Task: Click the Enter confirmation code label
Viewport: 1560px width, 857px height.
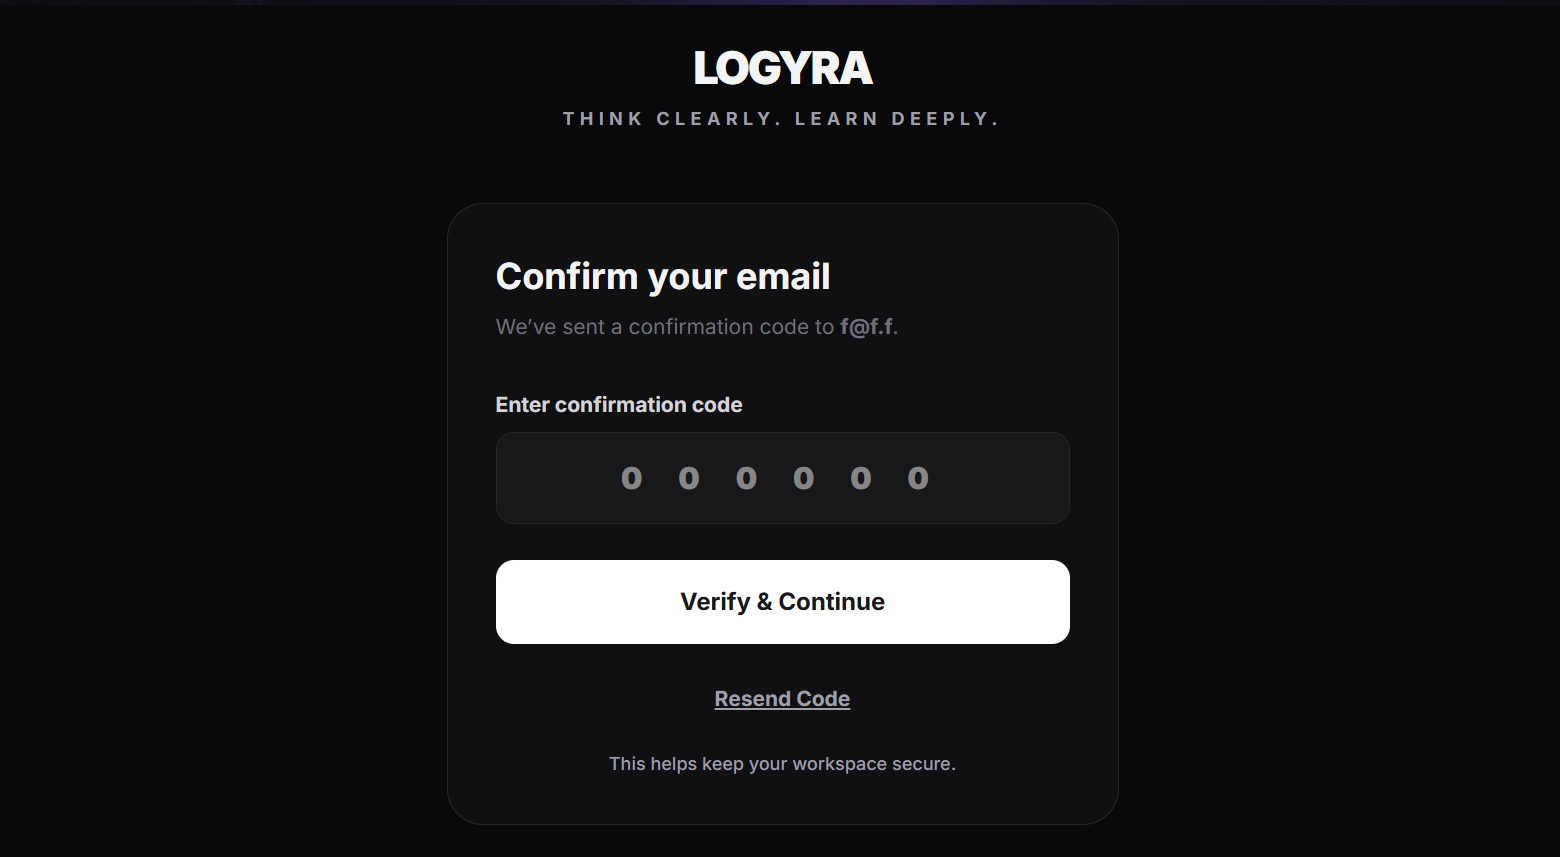Action: [x=619, y=405]
